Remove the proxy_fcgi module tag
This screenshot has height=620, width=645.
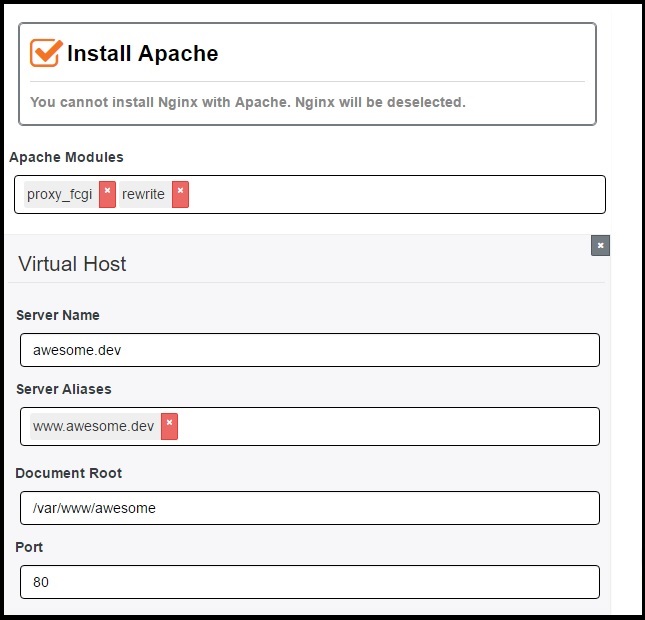click(107, 194)
